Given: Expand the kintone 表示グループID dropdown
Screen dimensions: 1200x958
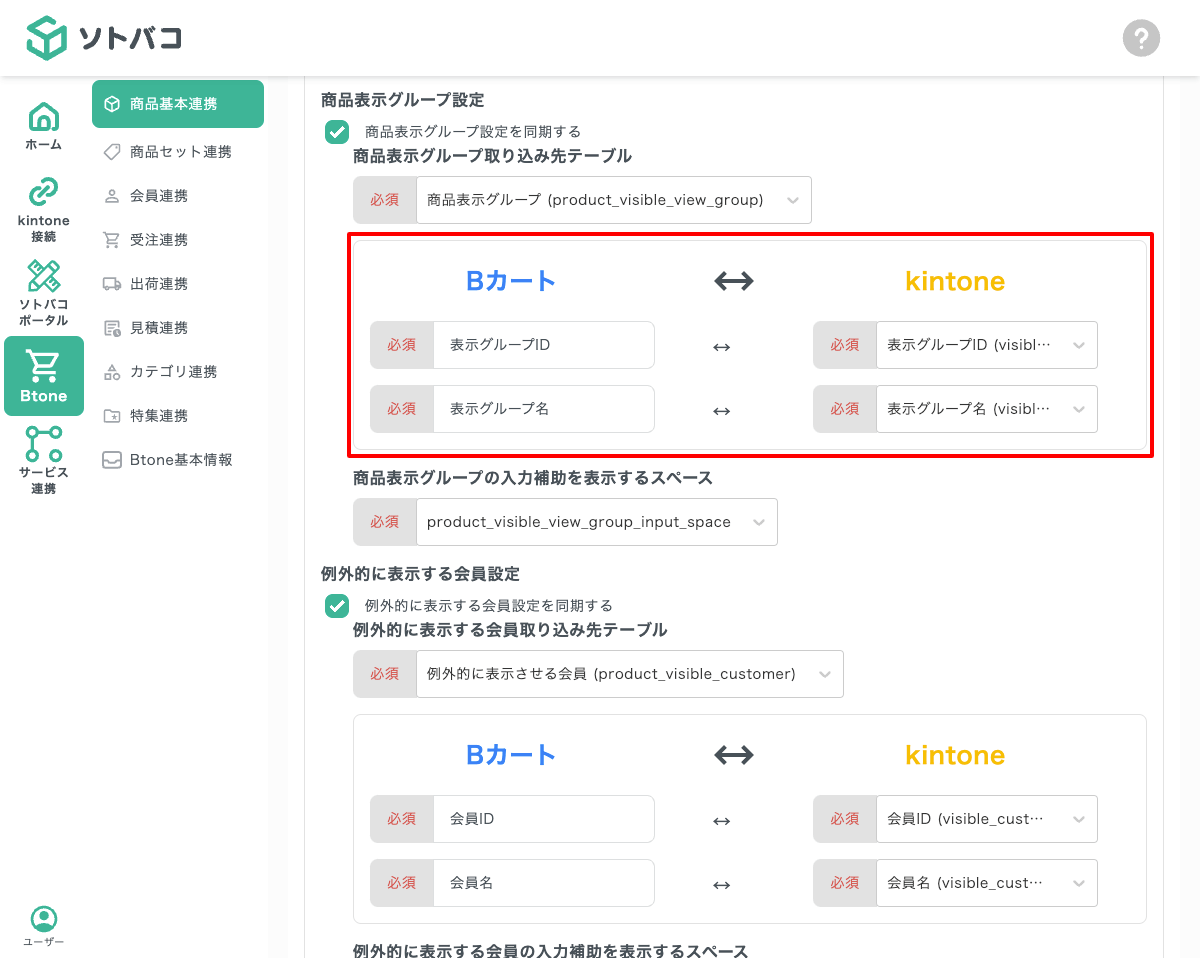Looking at the screenshot, I should tap(986, 345).
